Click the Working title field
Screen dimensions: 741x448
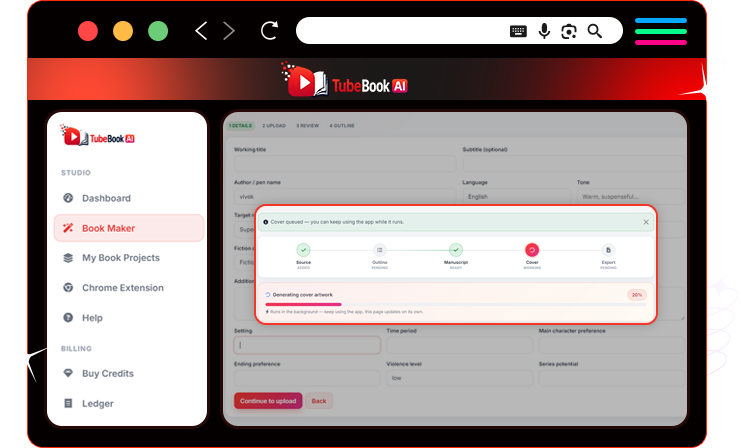[x=345, y=164]
